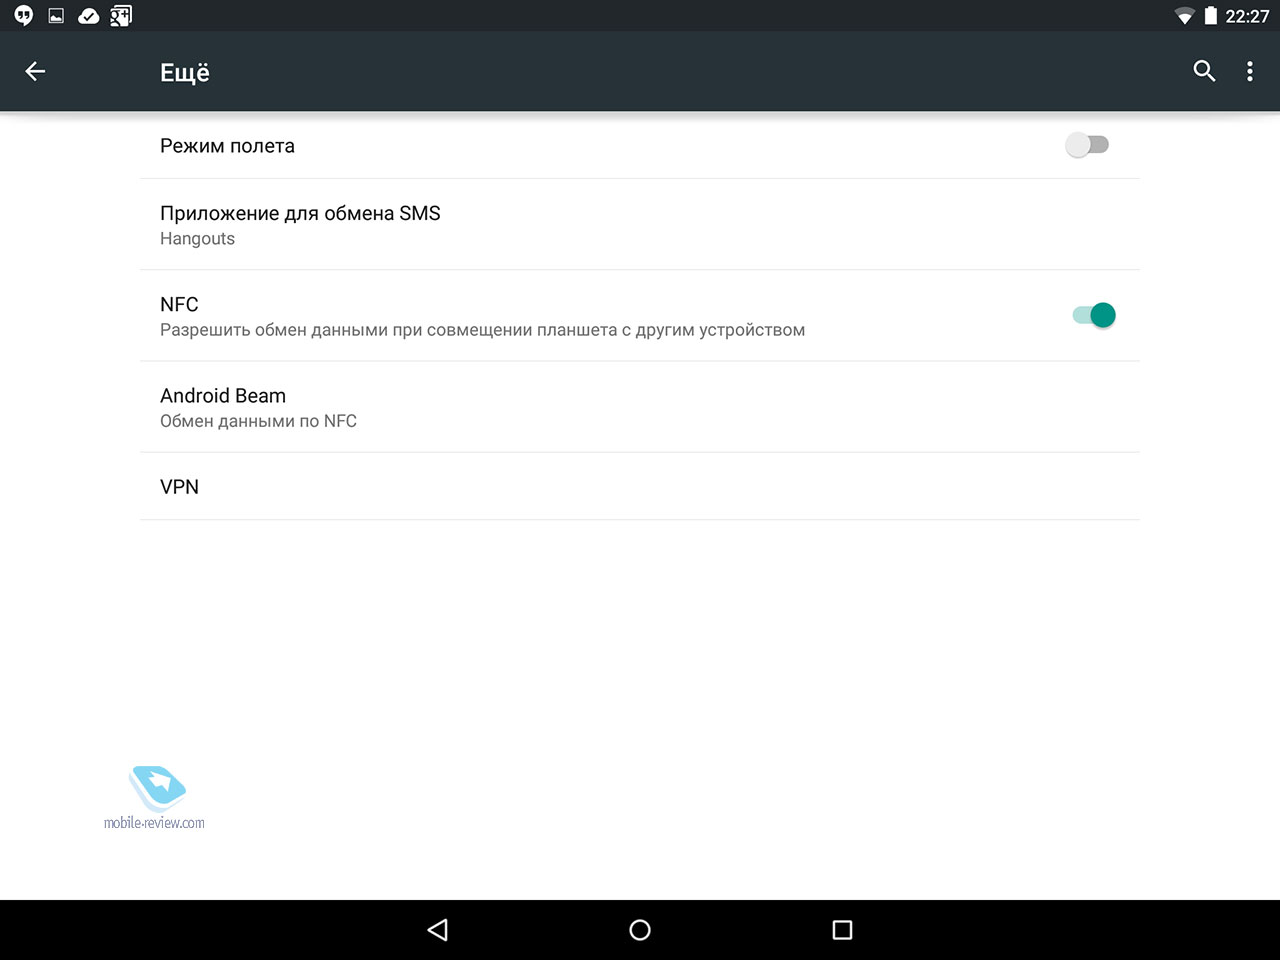1280x960 pixels.
Task: Enable the Режим полета airplane mode switch
Action: [x=1087, y=145]
